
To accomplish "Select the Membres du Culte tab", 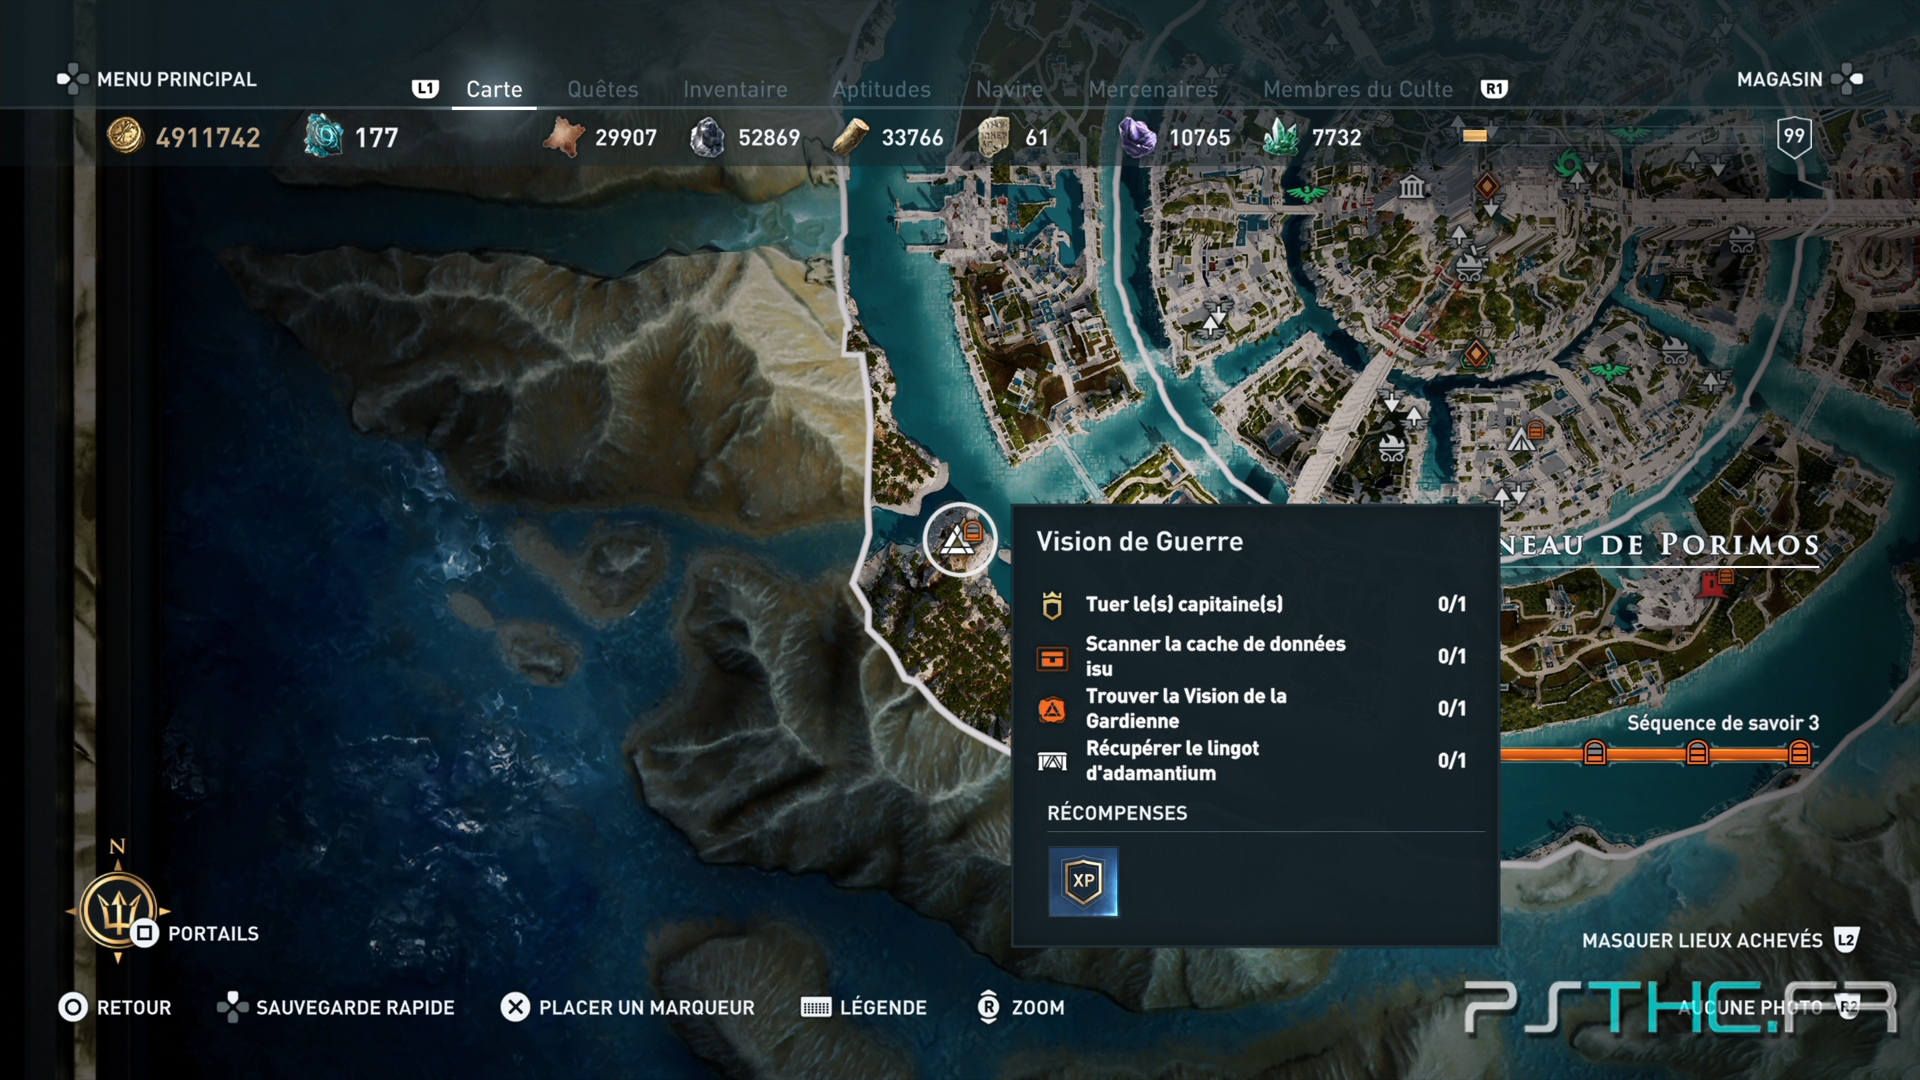I will click(1357, 89).
